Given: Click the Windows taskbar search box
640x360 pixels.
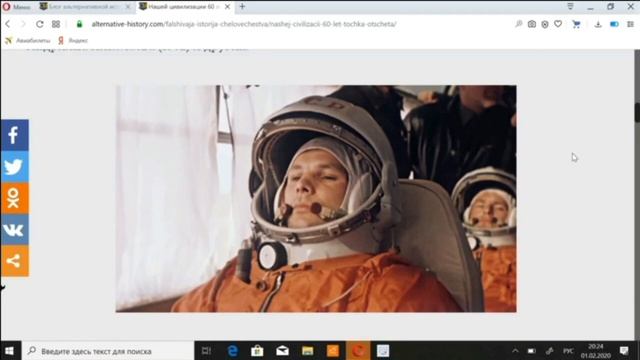Looking at the screenshot, I should point(108,351).
